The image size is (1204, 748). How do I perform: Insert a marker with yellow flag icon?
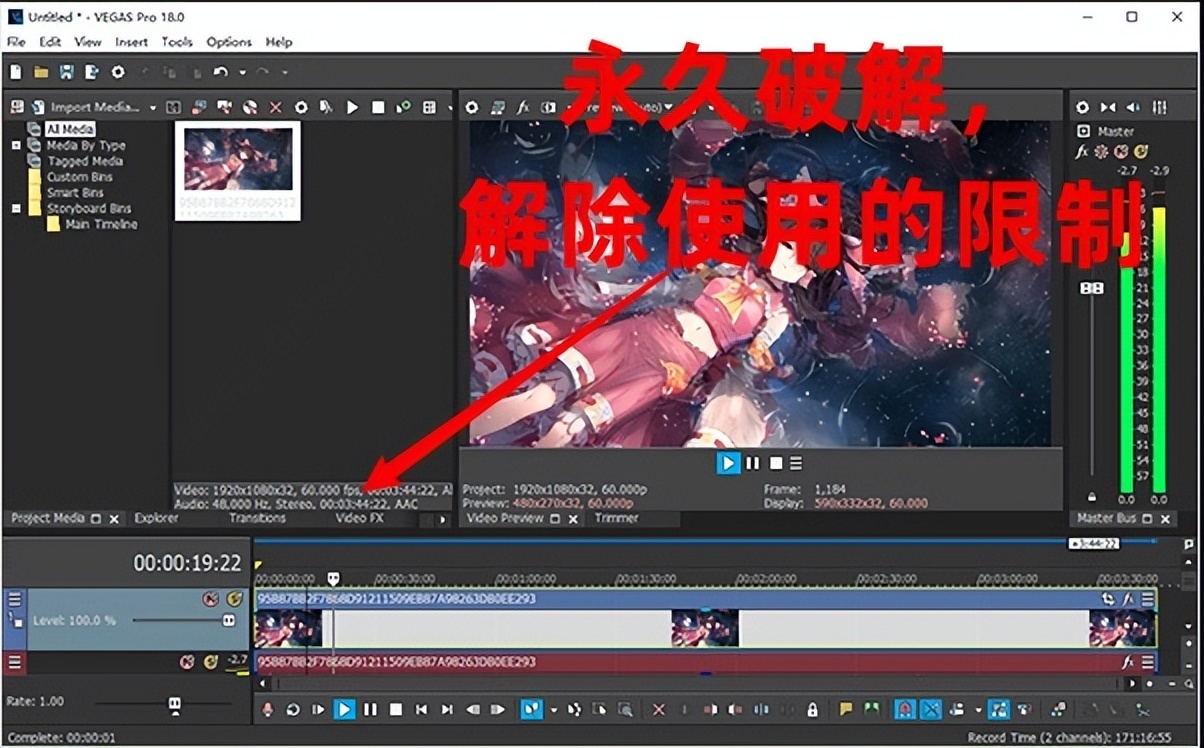846,709
